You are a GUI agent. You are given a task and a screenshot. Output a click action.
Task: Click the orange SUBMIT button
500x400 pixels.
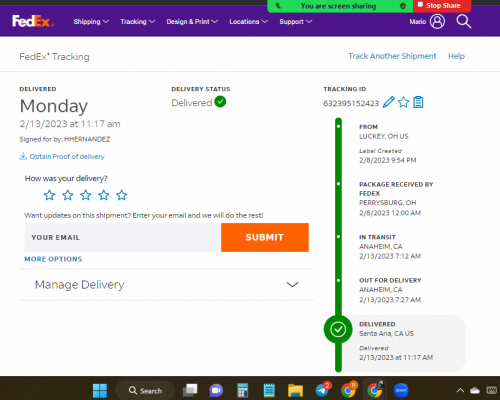(265, 237)
